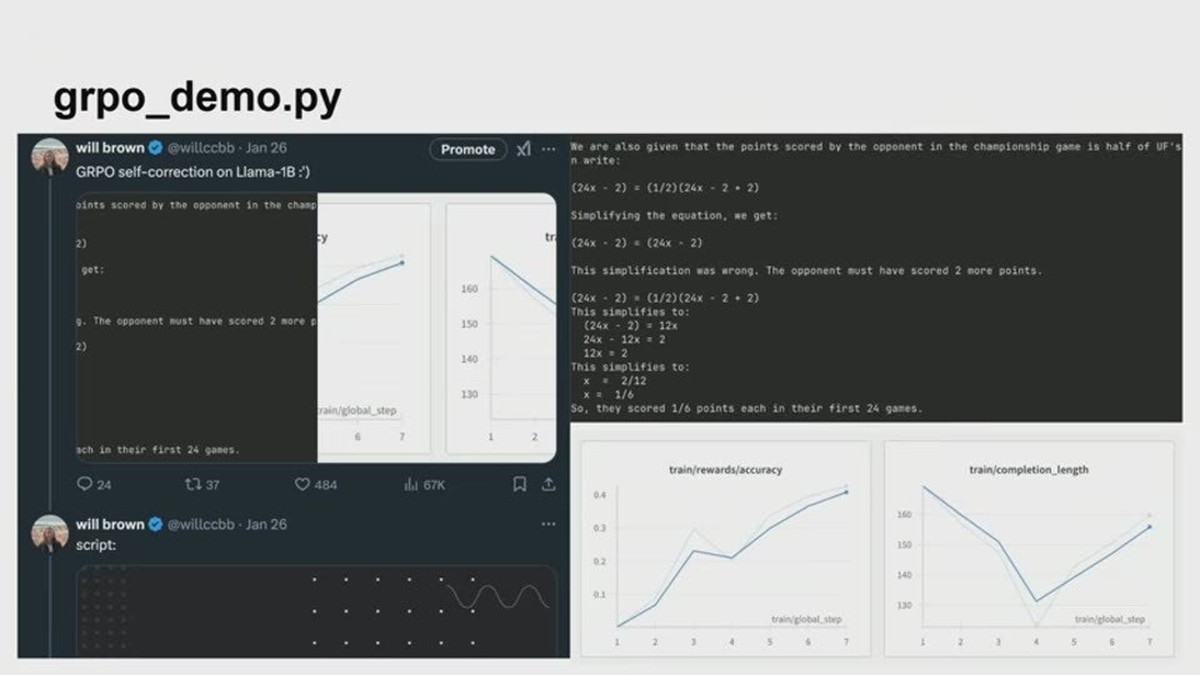1200x675 pixels.
Task: Open the terminal output image in the tweet
Action: (197, 328)
